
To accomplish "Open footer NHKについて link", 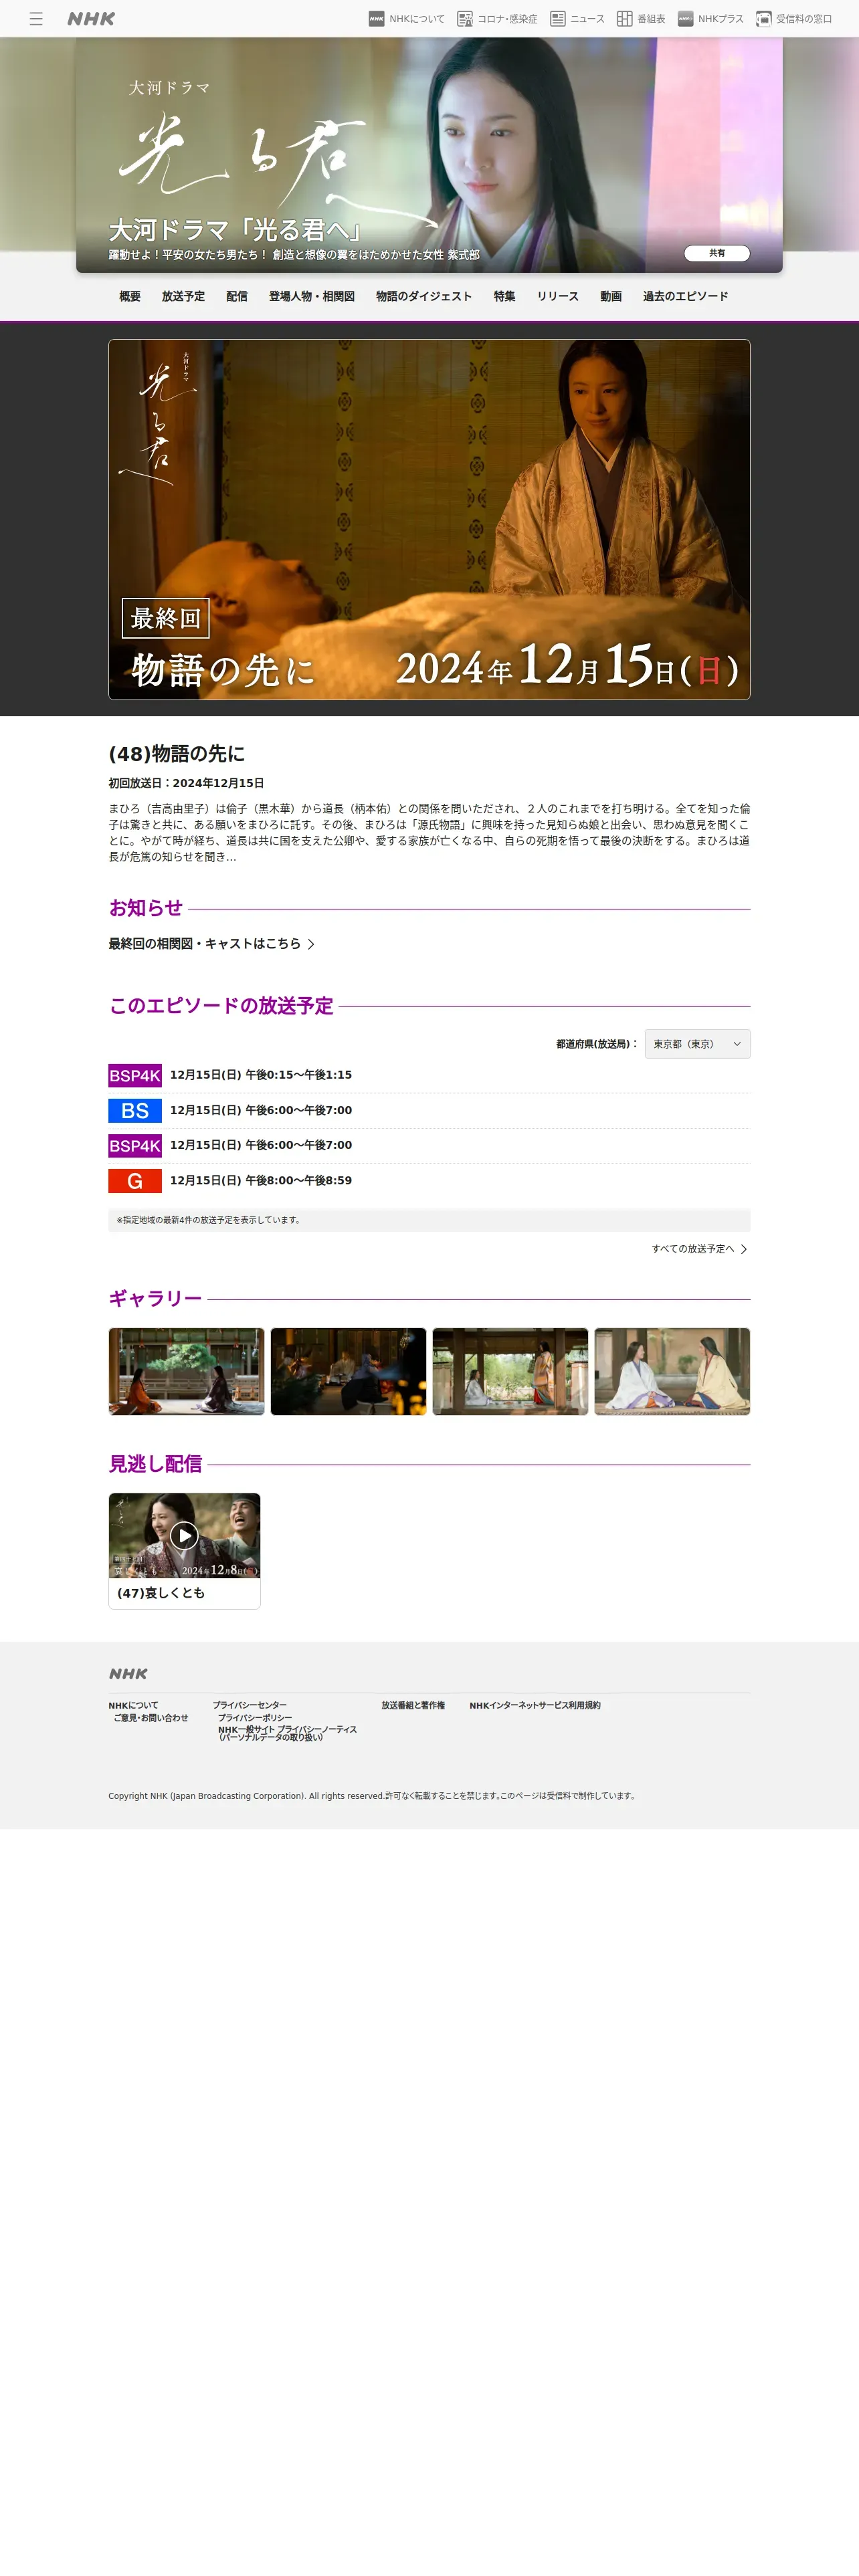I will [x=133, y=1706].
